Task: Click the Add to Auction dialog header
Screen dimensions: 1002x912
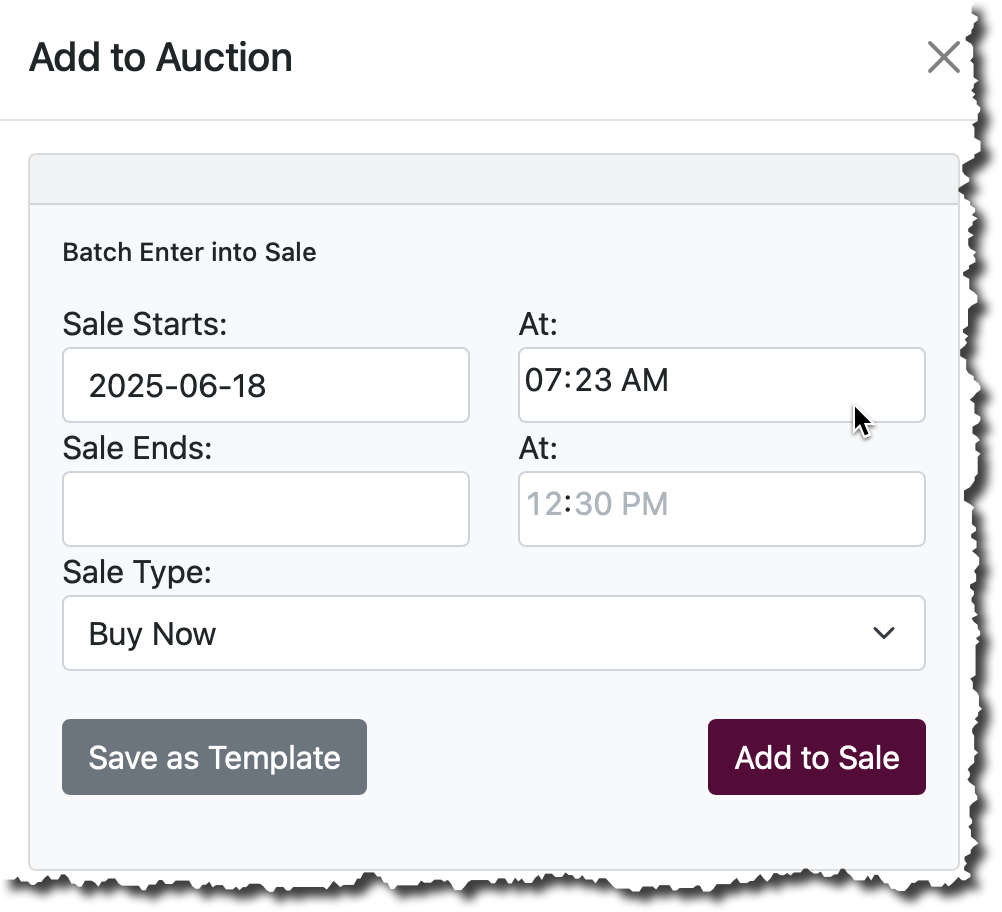Action: pyautogui.click(x=160, y=57)
